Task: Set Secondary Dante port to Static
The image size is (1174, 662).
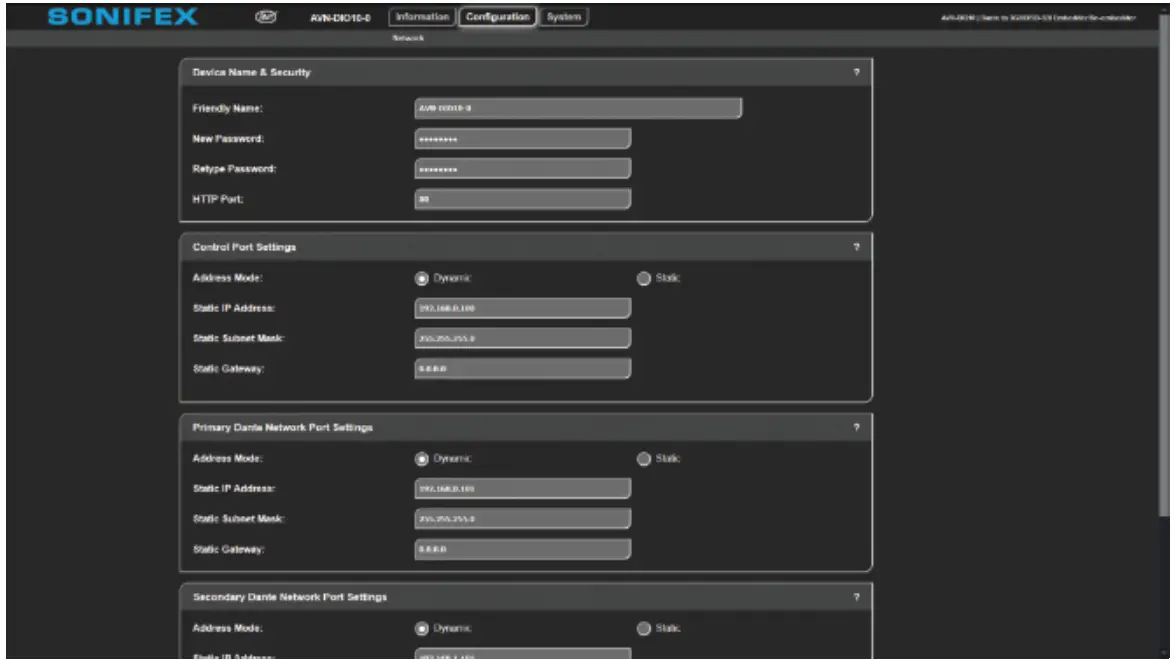Action: (643, 629)
